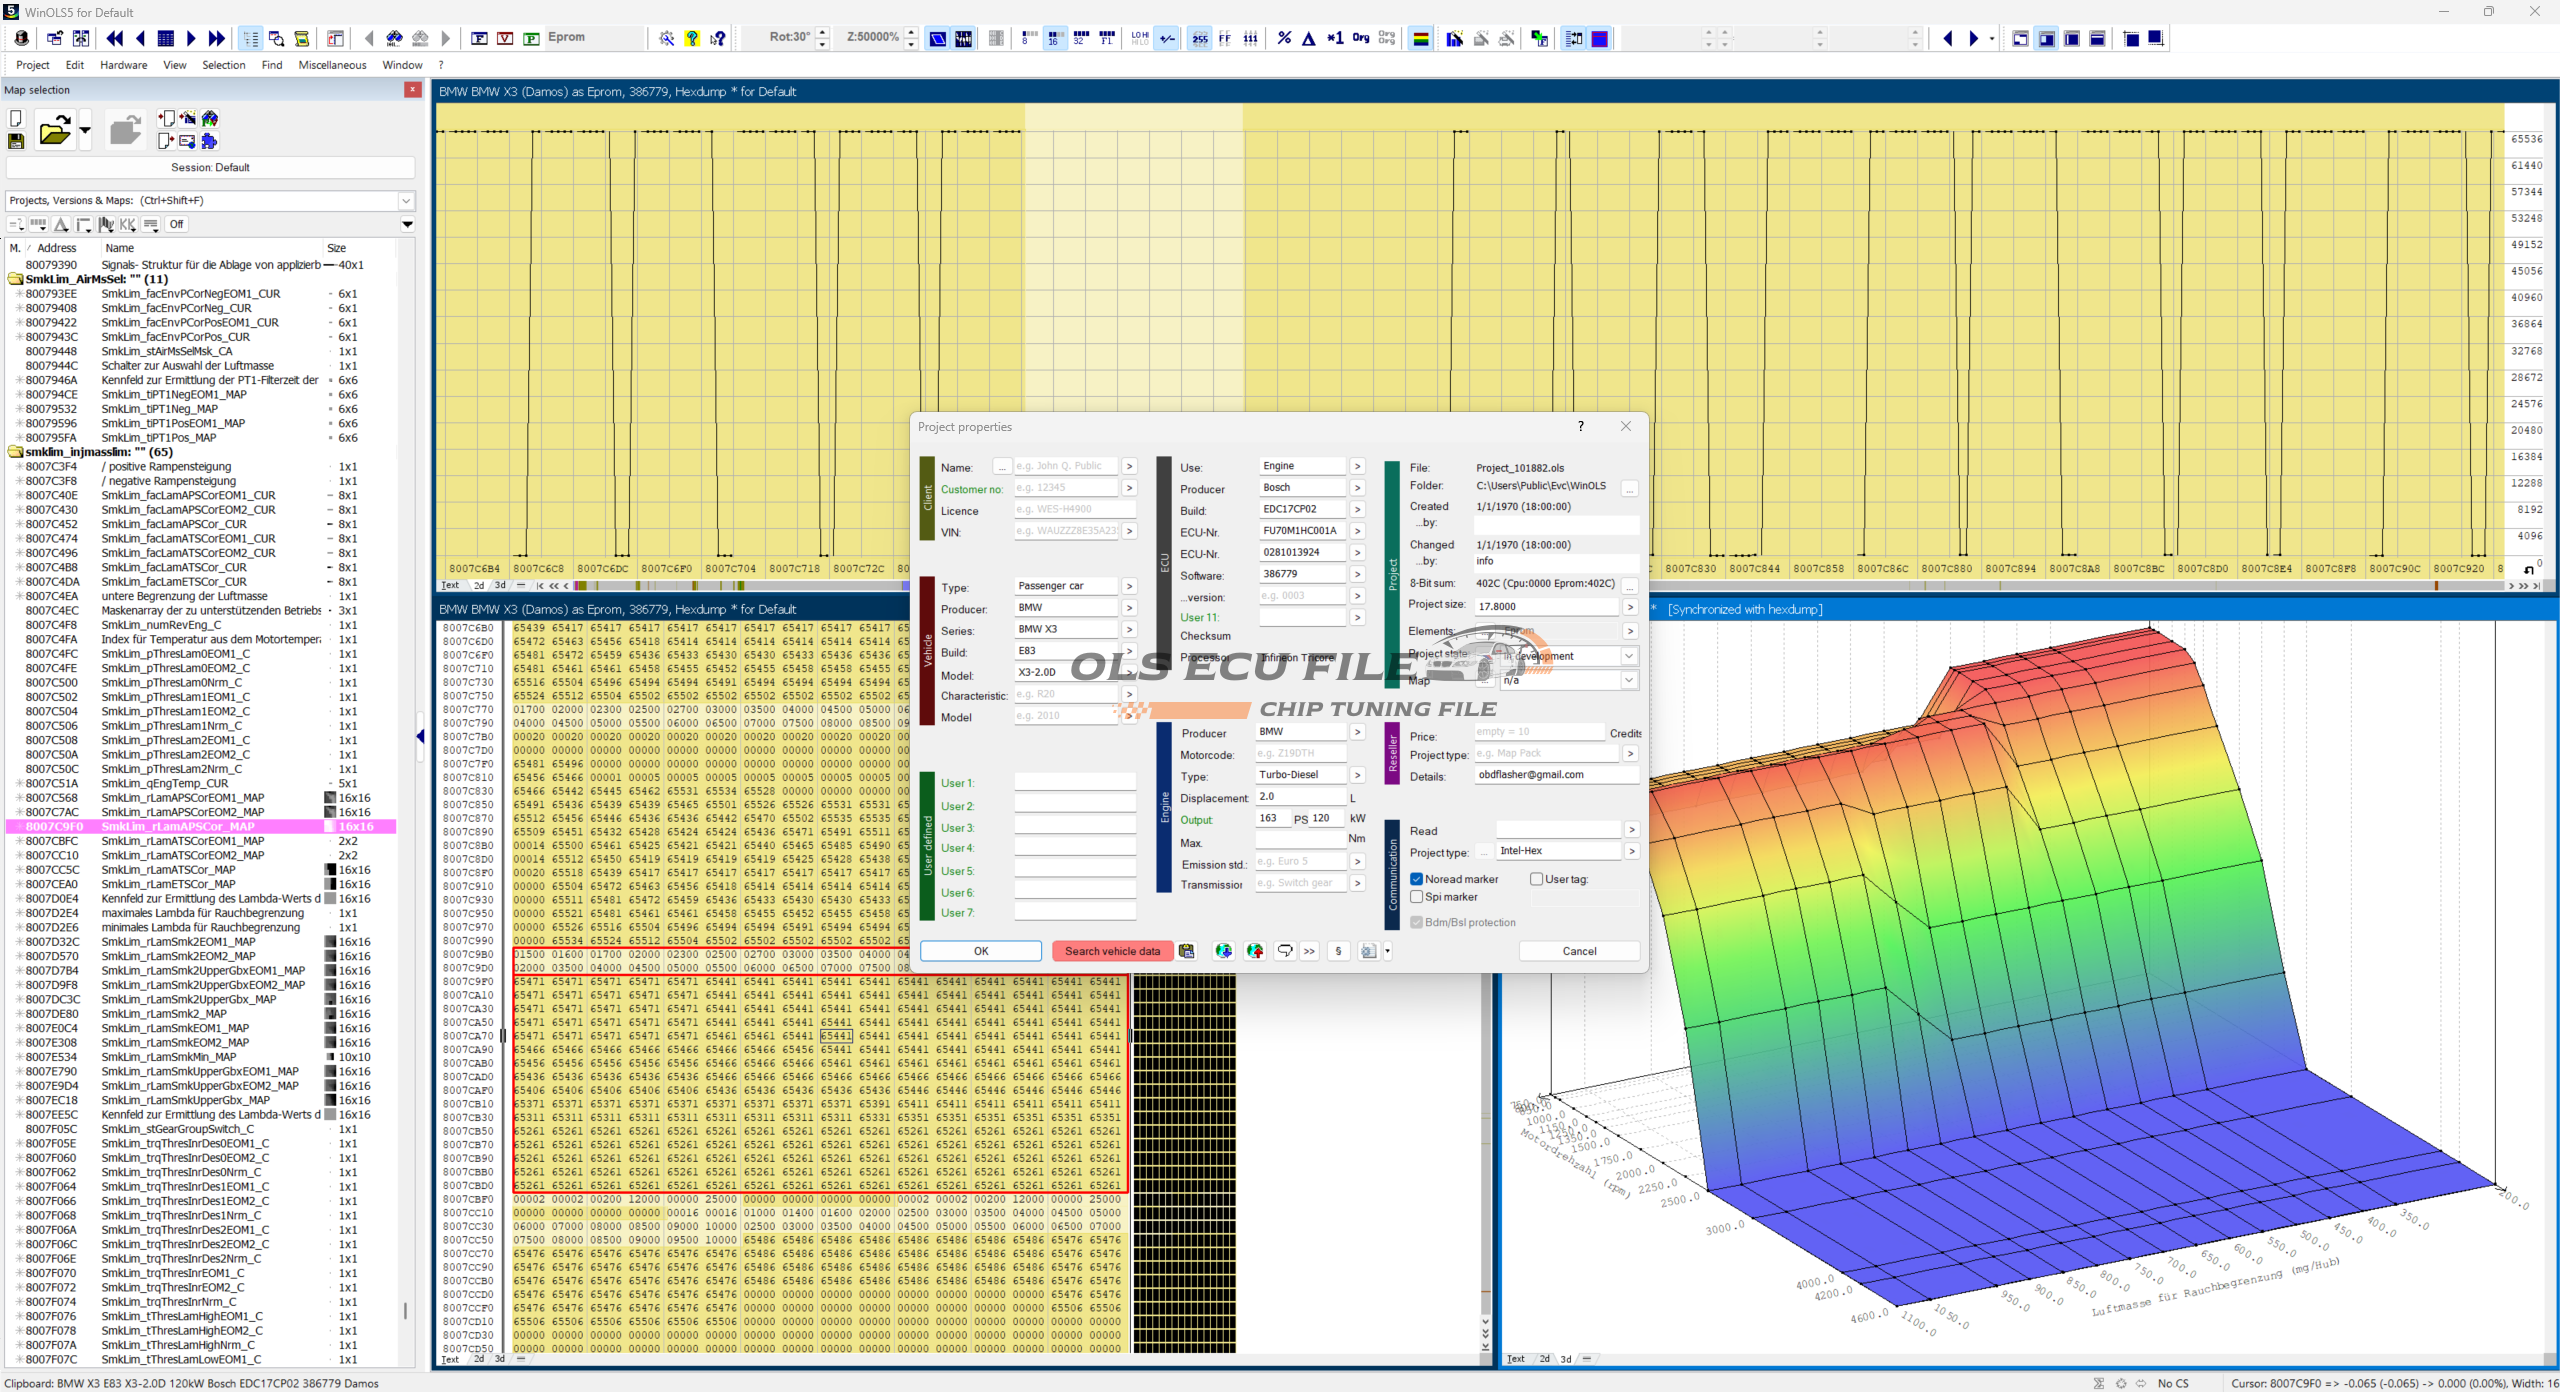
Task: Click the Org original values icon
Action: pyautogui.click(x=1361, y=38)
